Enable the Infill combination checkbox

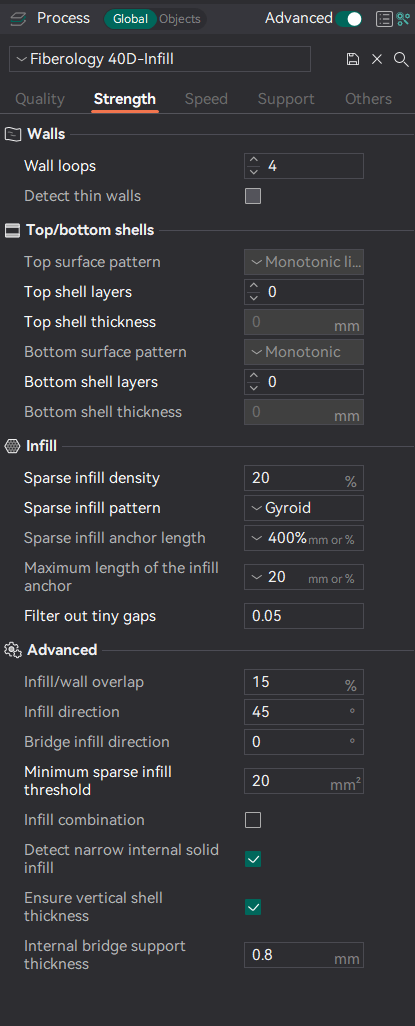(253, 820)
